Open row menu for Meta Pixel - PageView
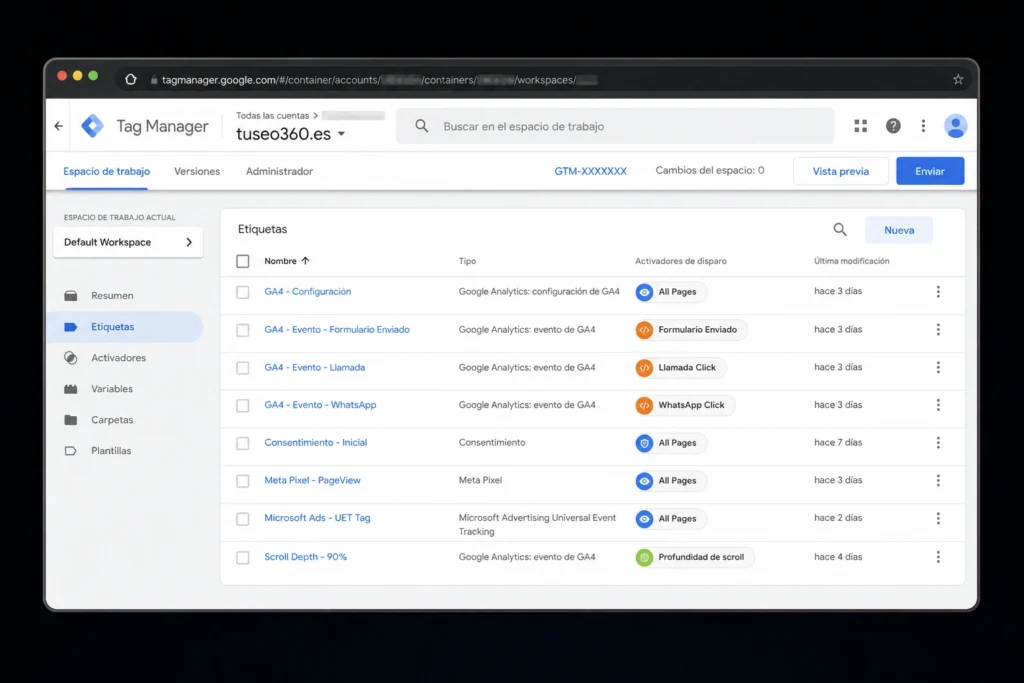The width and height of the screenshot is (1024, 683). coord(938,481)
